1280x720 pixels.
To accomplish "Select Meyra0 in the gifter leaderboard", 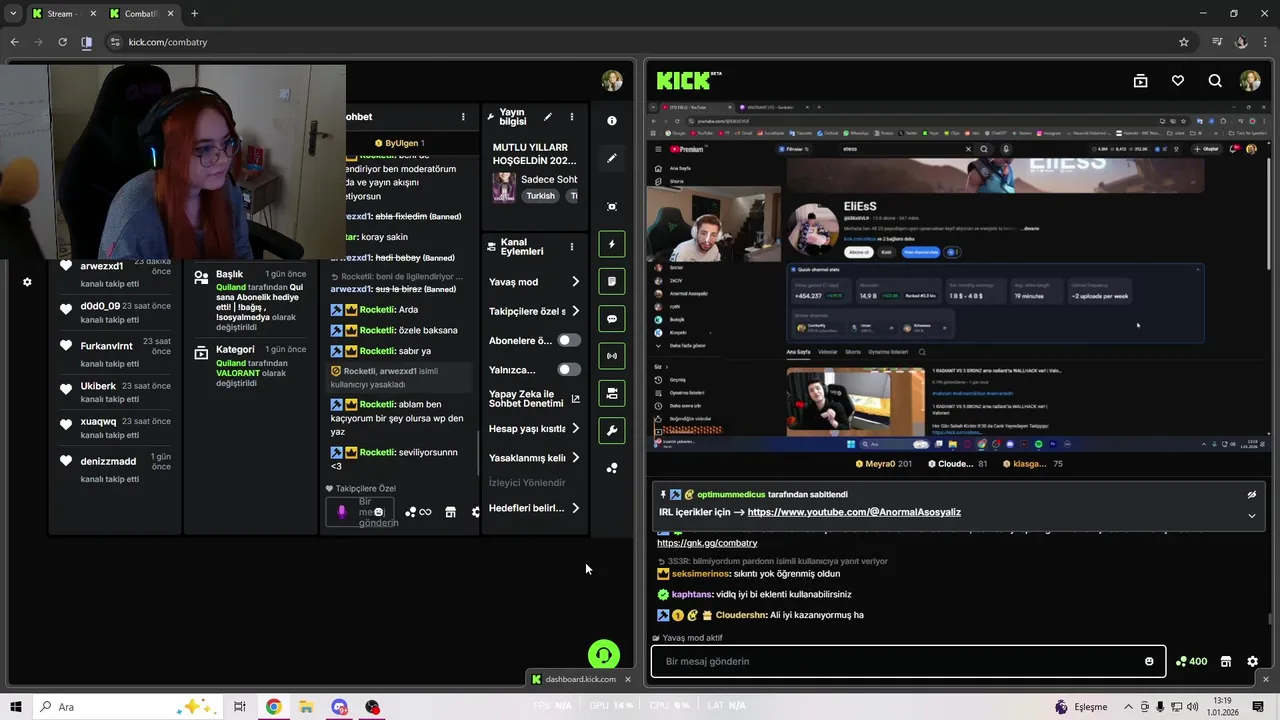I will click(x=883, y=464).
